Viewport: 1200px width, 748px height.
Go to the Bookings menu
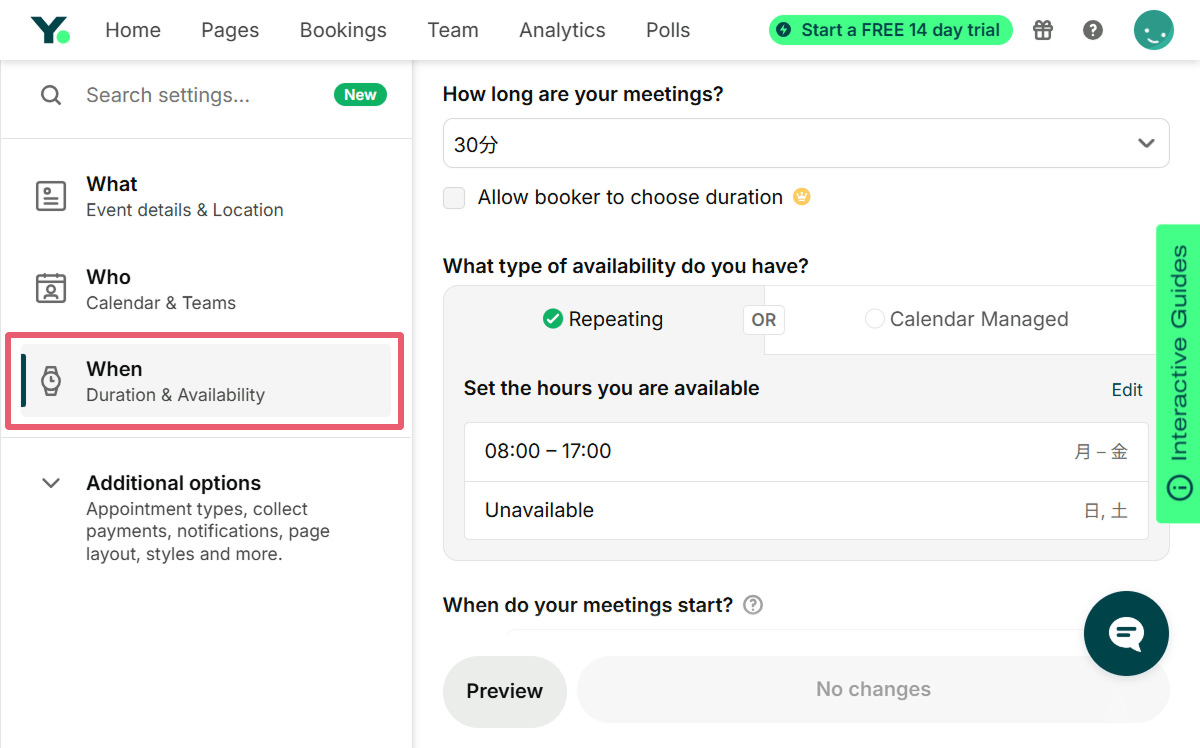343,30
